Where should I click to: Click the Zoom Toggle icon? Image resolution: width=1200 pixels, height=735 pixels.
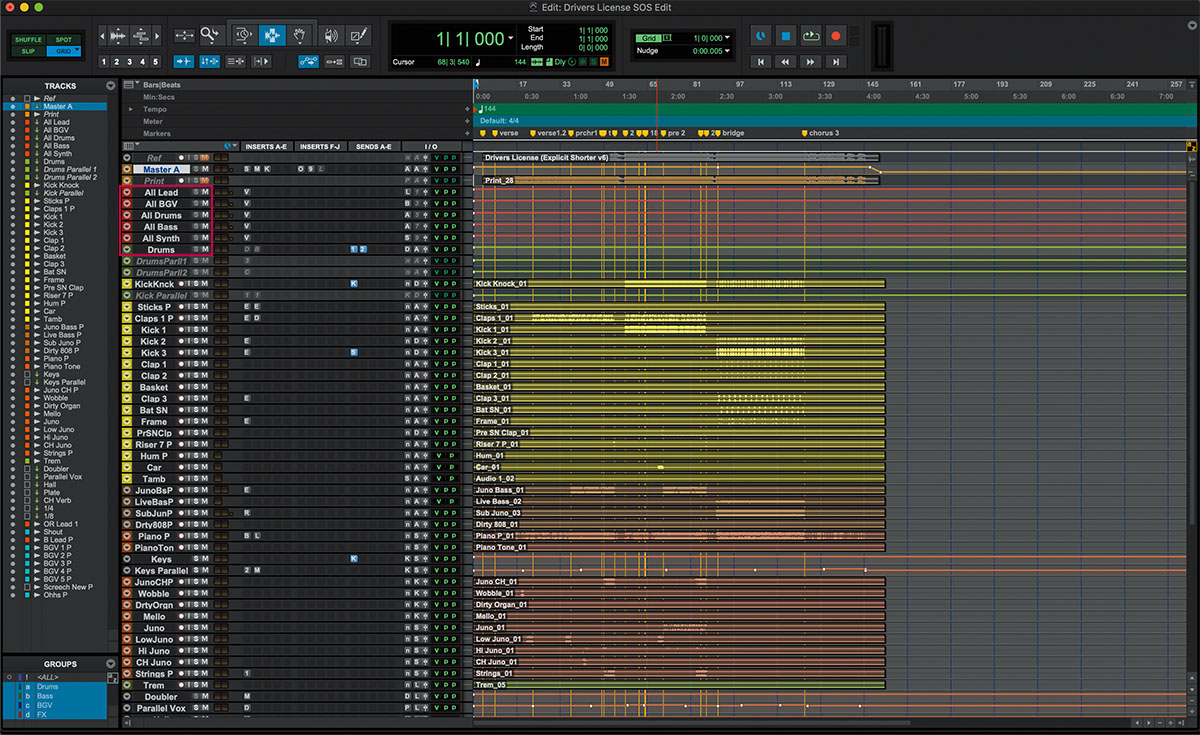pyautogui.click(x=184, y=35)
